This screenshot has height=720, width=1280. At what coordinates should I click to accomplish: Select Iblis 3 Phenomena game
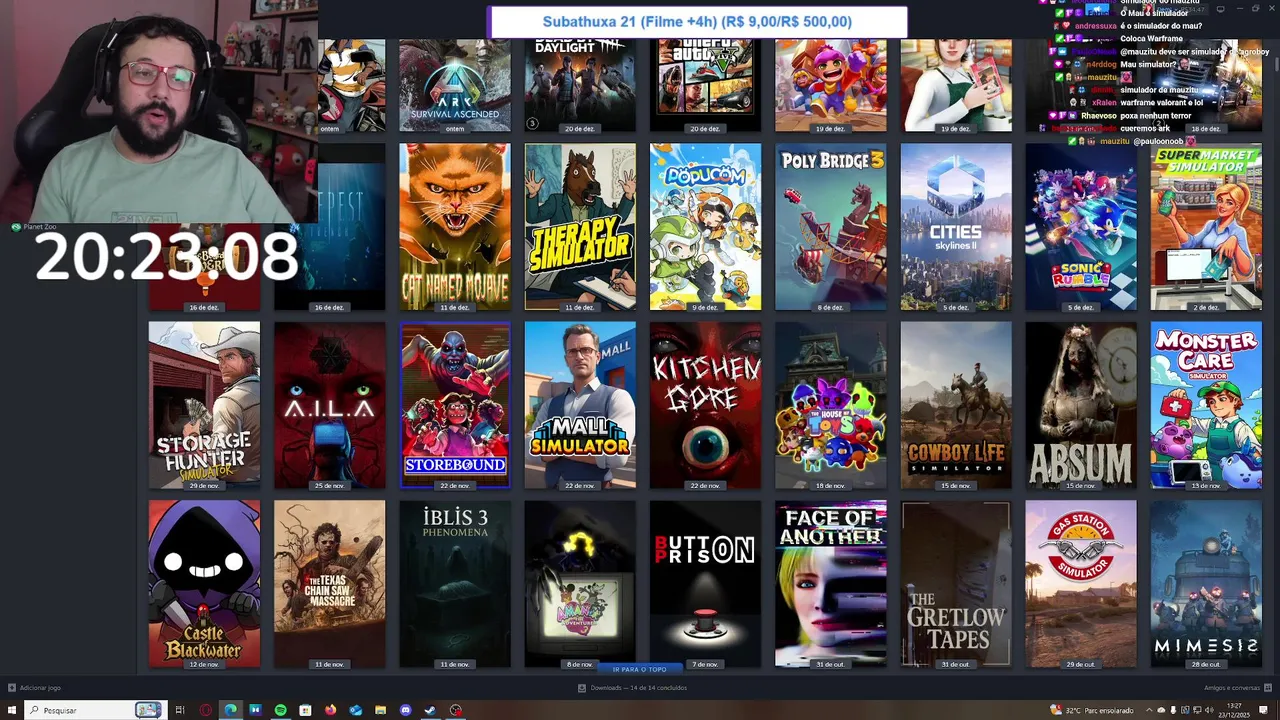(455, 584)
